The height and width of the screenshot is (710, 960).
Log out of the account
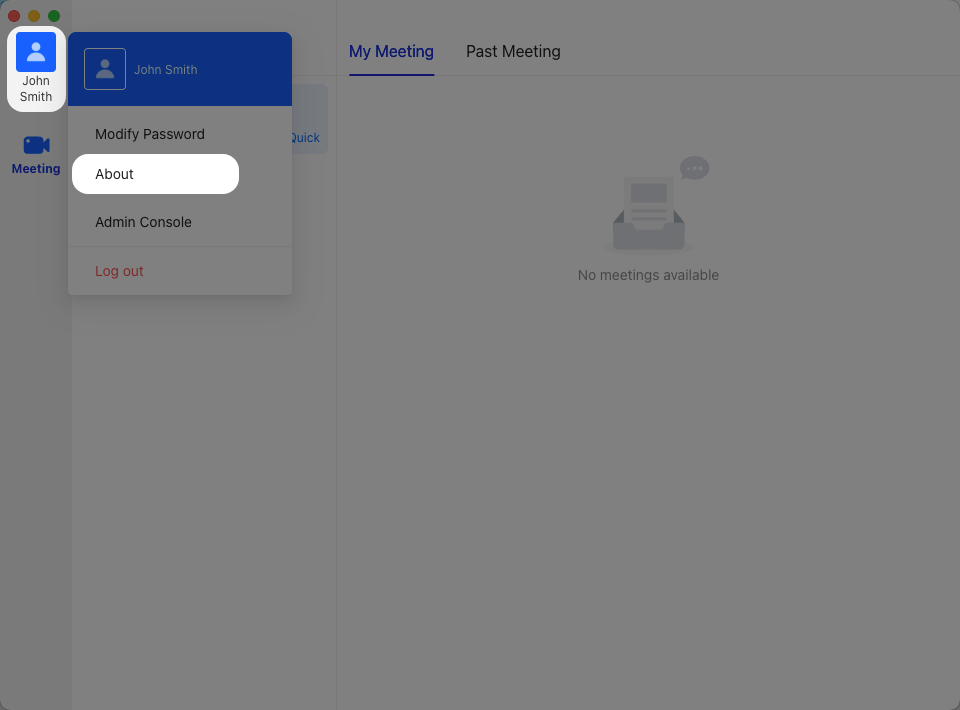click(119, 271)
